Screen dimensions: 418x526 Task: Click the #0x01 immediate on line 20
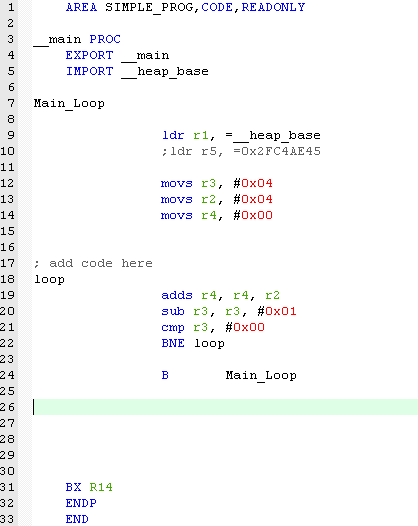click(x=277, y=311)
